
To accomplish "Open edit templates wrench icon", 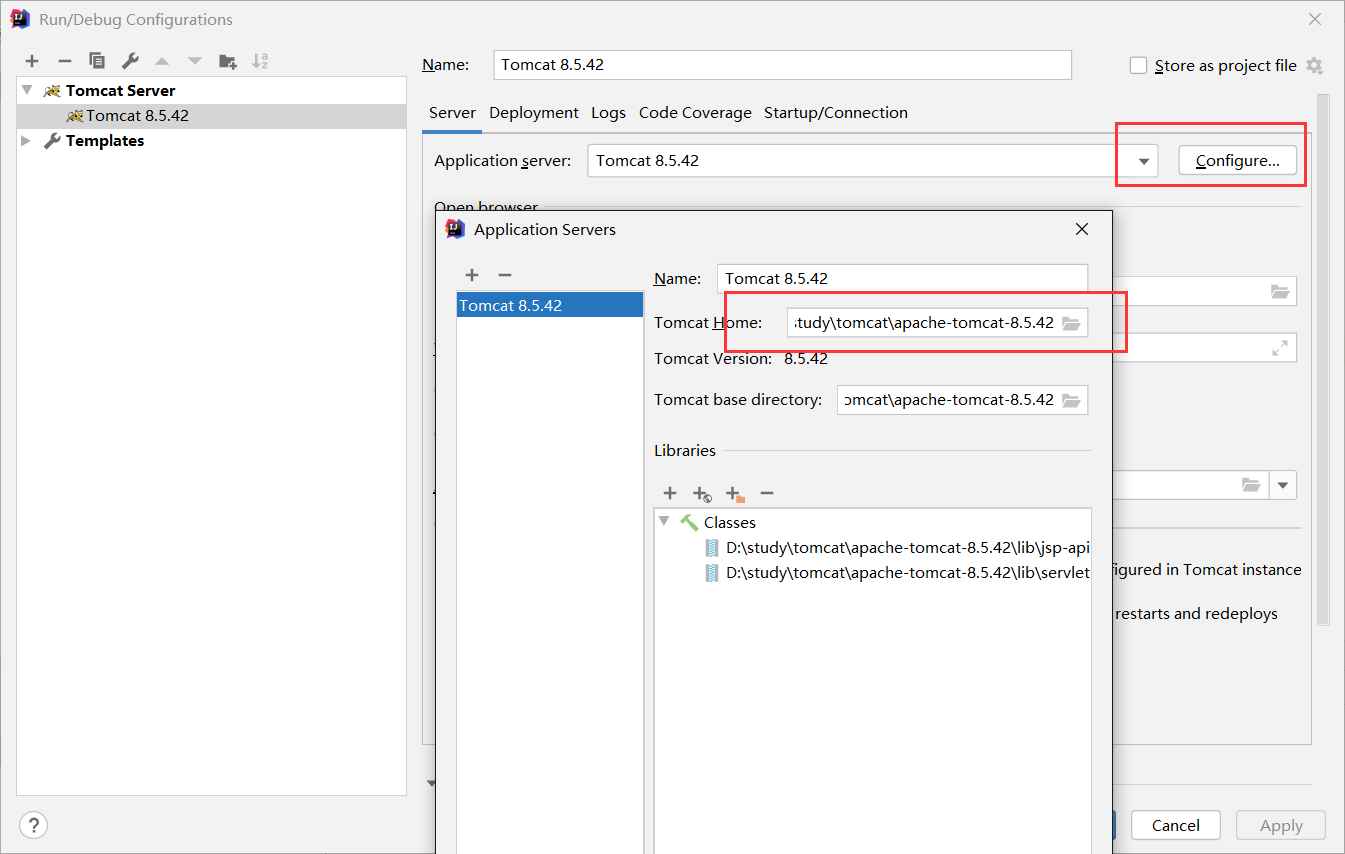I will 130,62.
